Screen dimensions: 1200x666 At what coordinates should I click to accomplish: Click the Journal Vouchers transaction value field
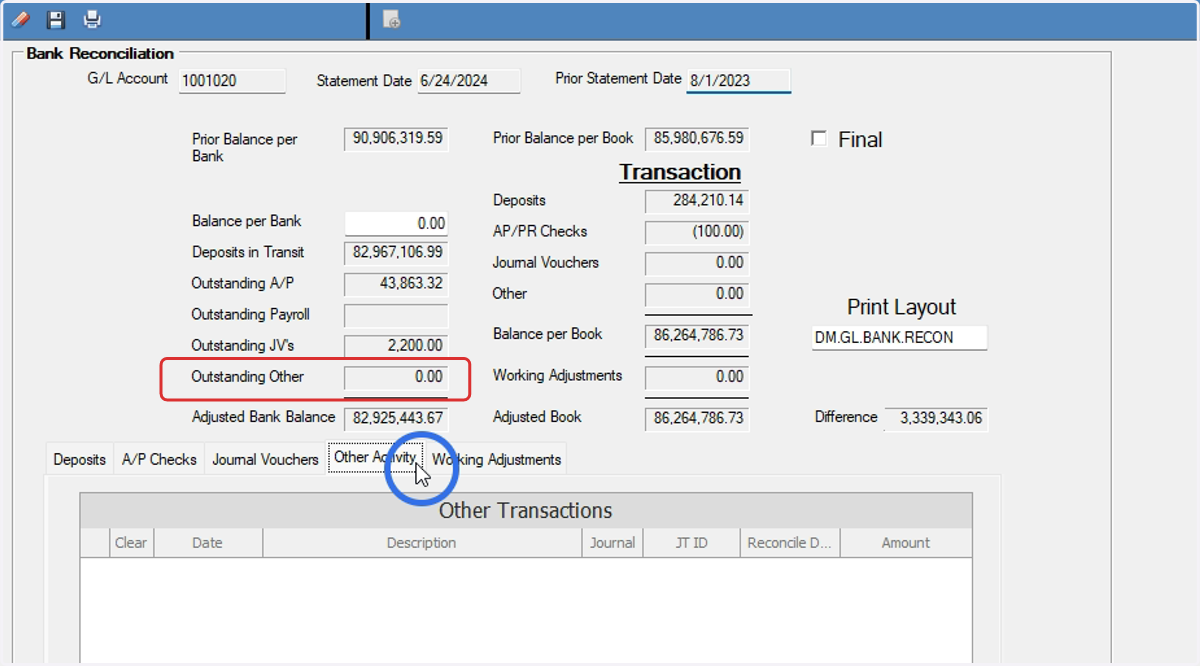tap(697, 263)
